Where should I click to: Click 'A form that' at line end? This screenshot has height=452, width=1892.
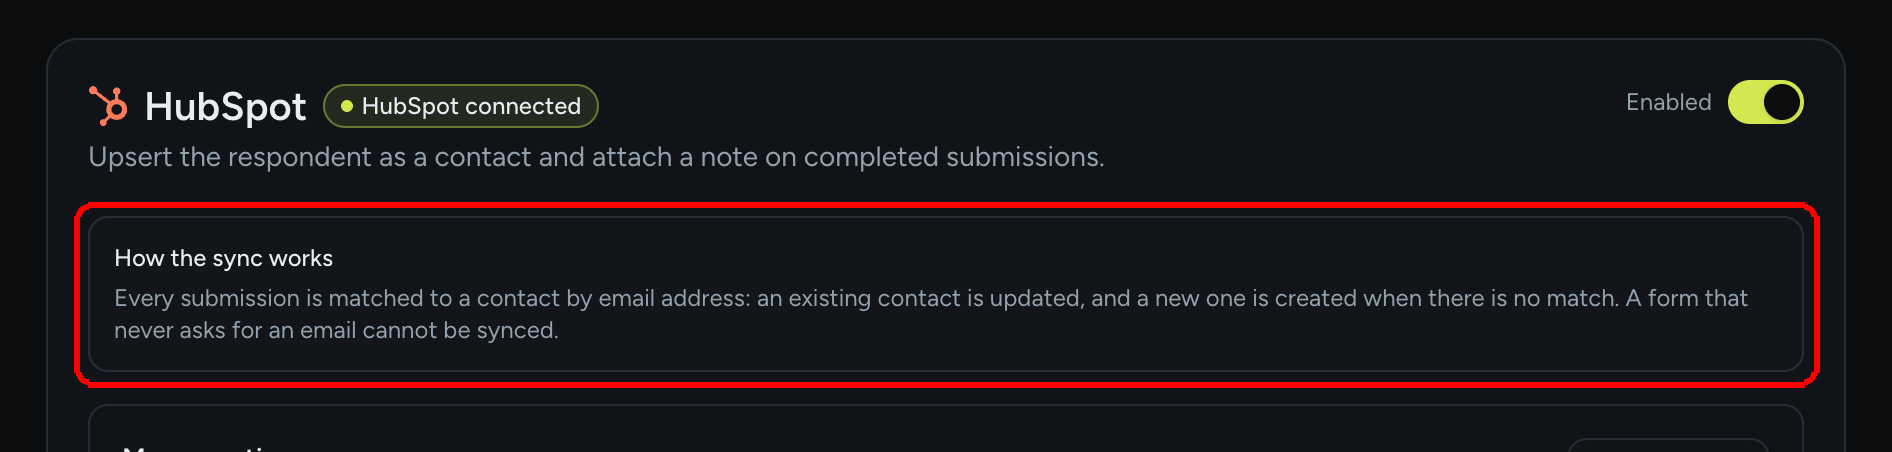pos(1686,298)
